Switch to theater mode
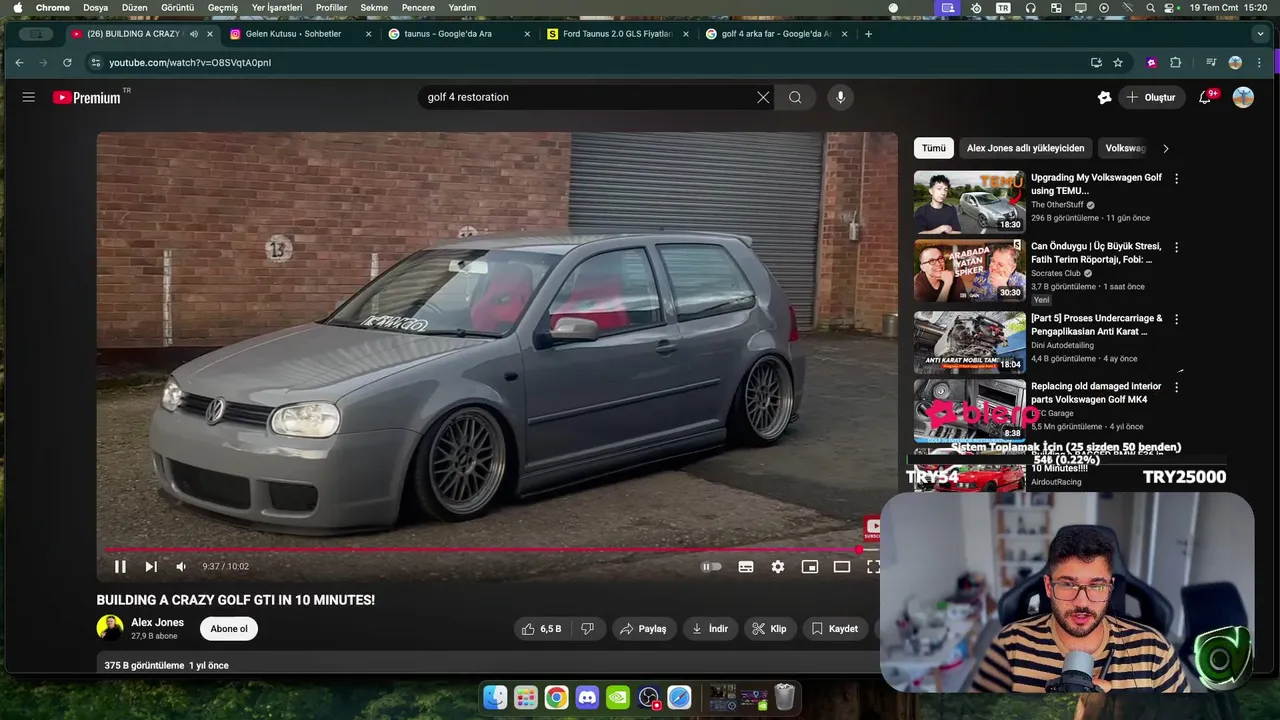 tap(842, 566)
